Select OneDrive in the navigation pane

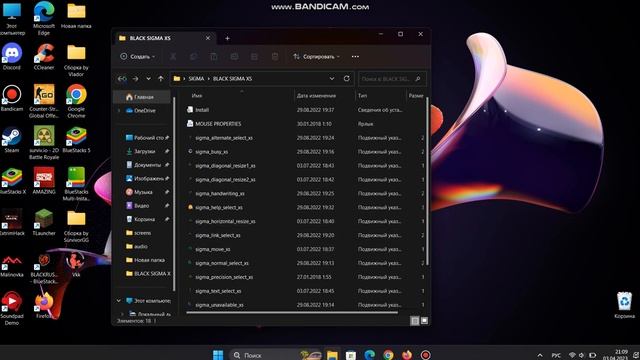[x=142, y=111]
